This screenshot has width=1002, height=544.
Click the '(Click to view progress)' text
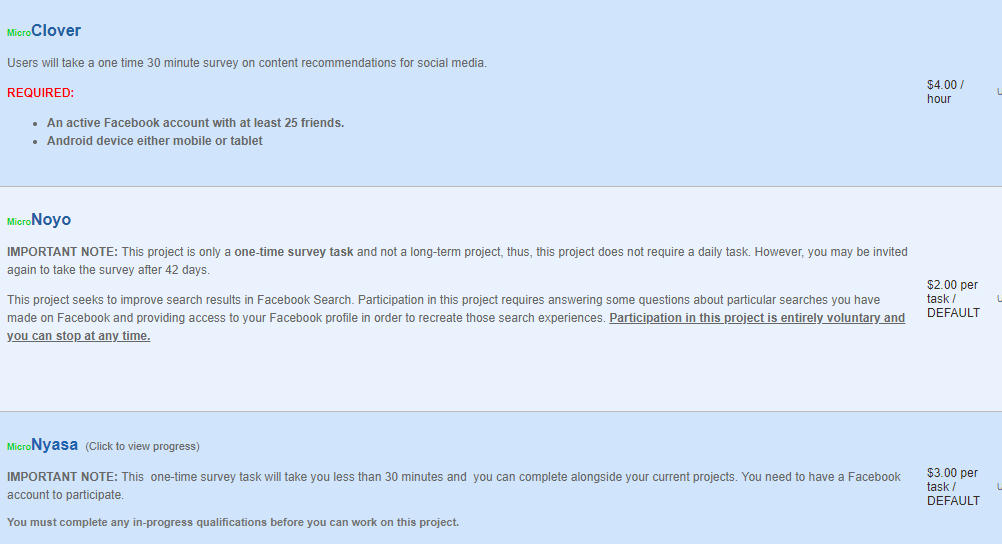(x=143, y=446)
